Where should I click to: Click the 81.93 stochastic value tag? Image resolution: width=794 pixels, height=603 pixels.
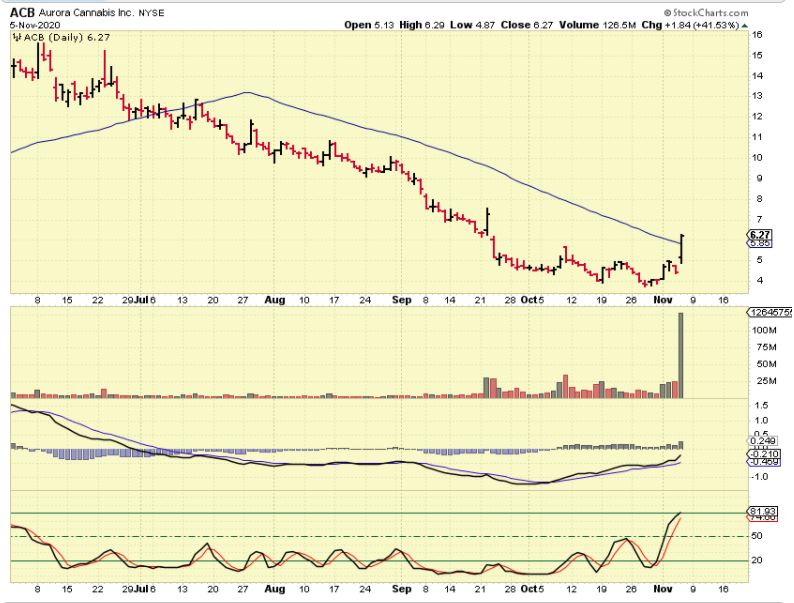point(763,511)
